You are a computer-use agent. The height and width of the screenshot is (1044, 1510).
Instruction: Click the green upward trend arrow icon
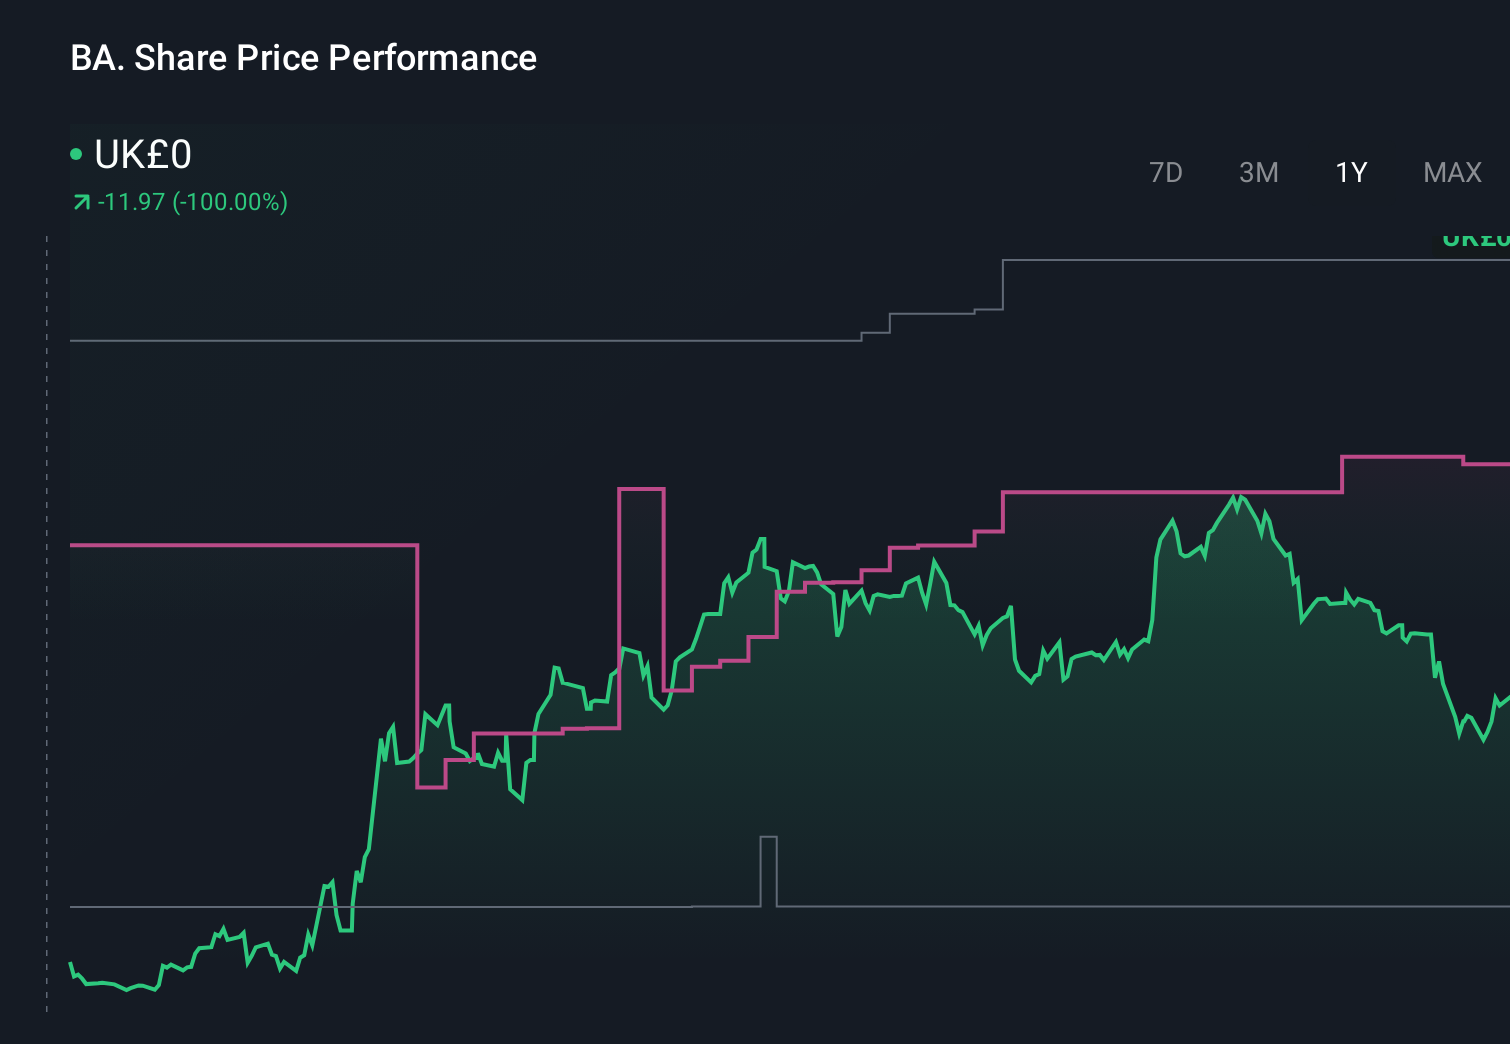coord(81,202)
